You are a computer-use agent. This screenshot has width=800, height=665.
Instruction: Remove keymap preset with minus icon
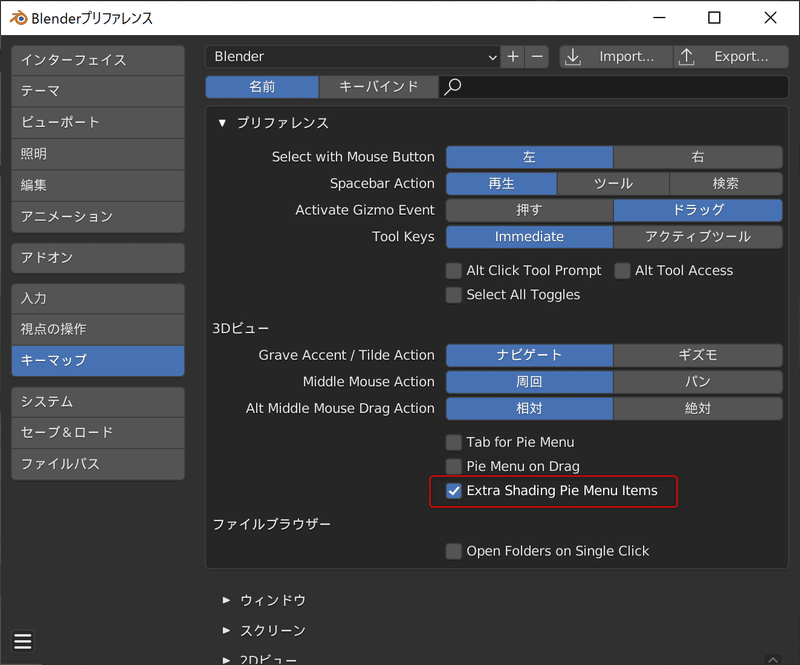coord(537,57)
